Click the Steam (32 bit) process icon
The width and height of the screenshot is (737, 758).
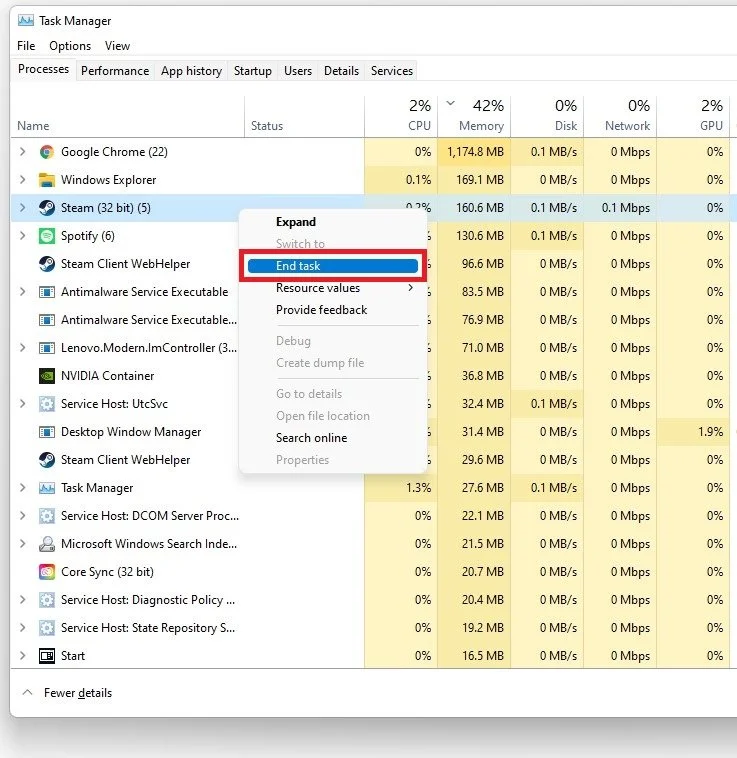47,208
